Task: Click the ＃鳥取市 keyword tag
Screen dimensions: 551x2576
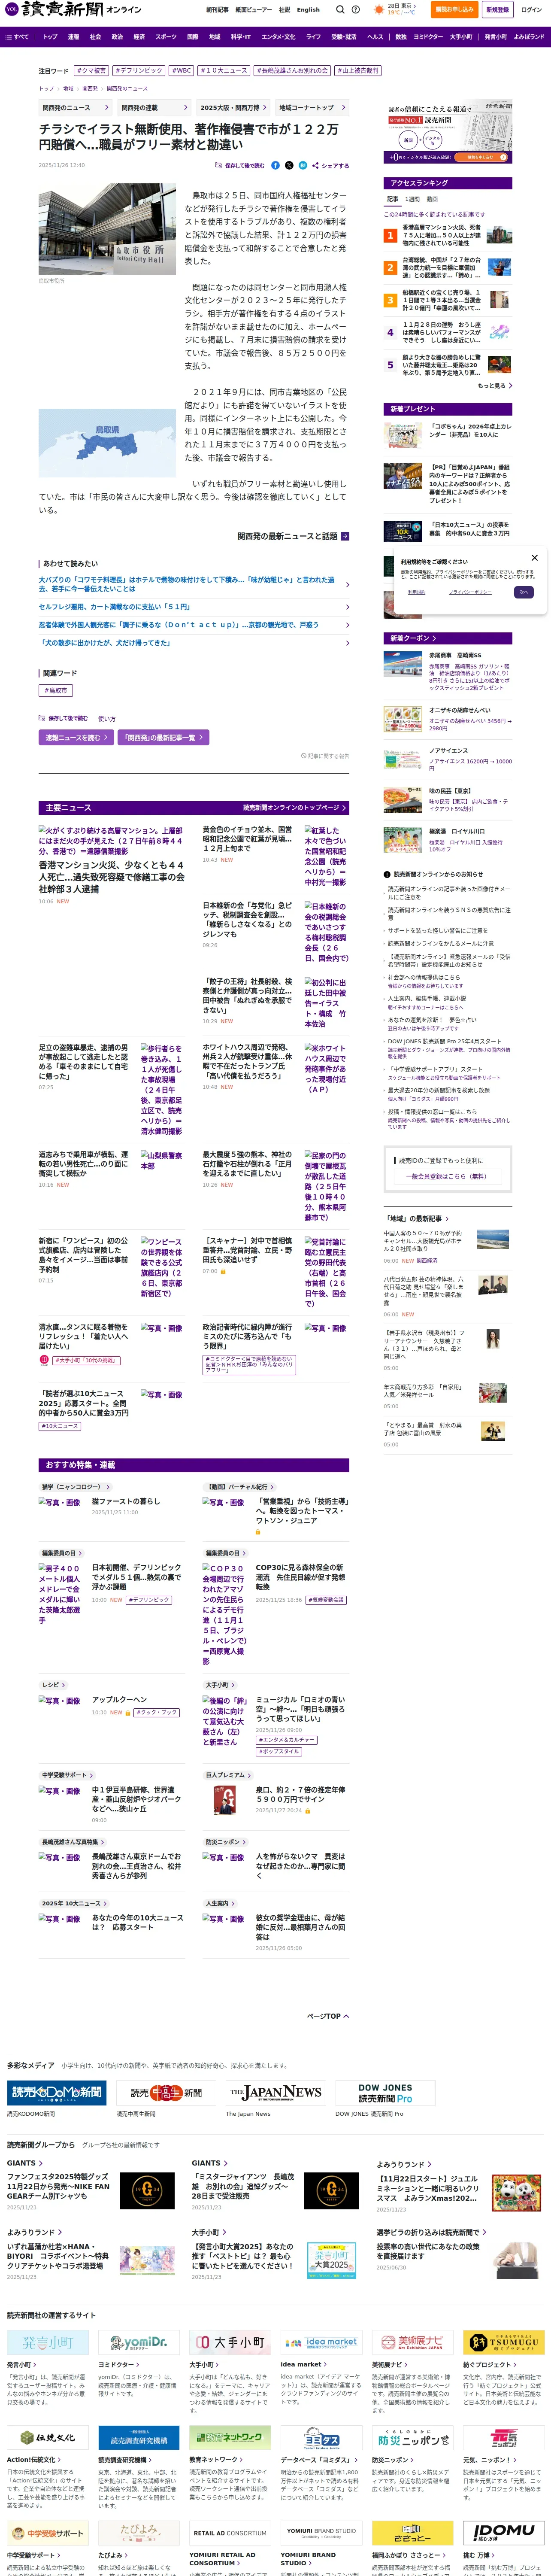Action: point(56,690)
